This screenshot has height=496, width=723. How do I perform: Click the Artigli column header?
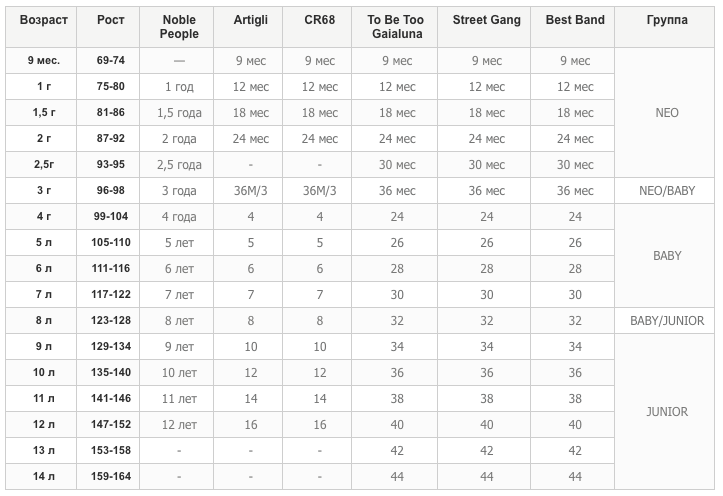coord(251,20)
